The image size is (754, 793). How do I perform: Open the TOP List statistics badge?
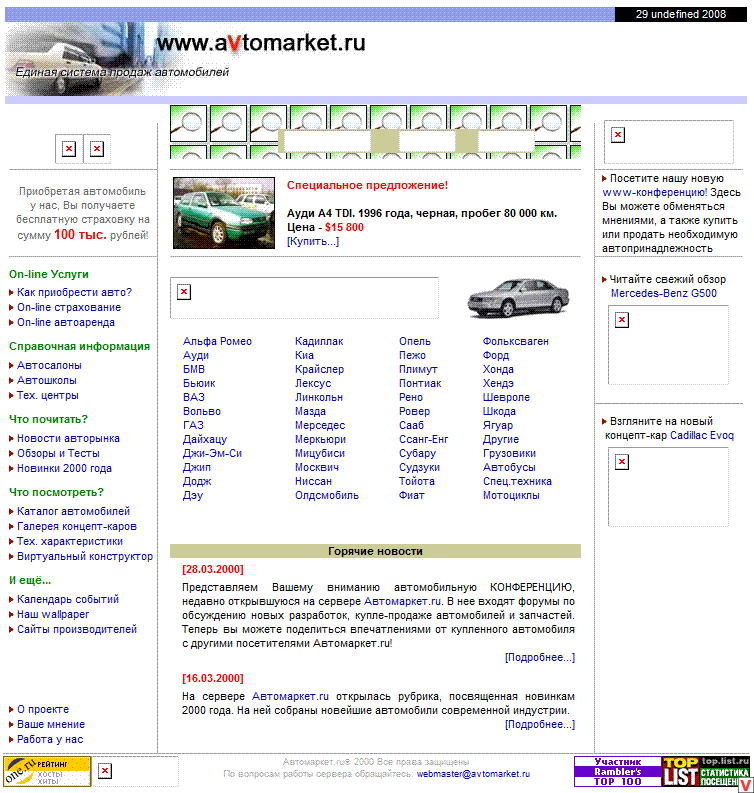click(x=706, y=771)
